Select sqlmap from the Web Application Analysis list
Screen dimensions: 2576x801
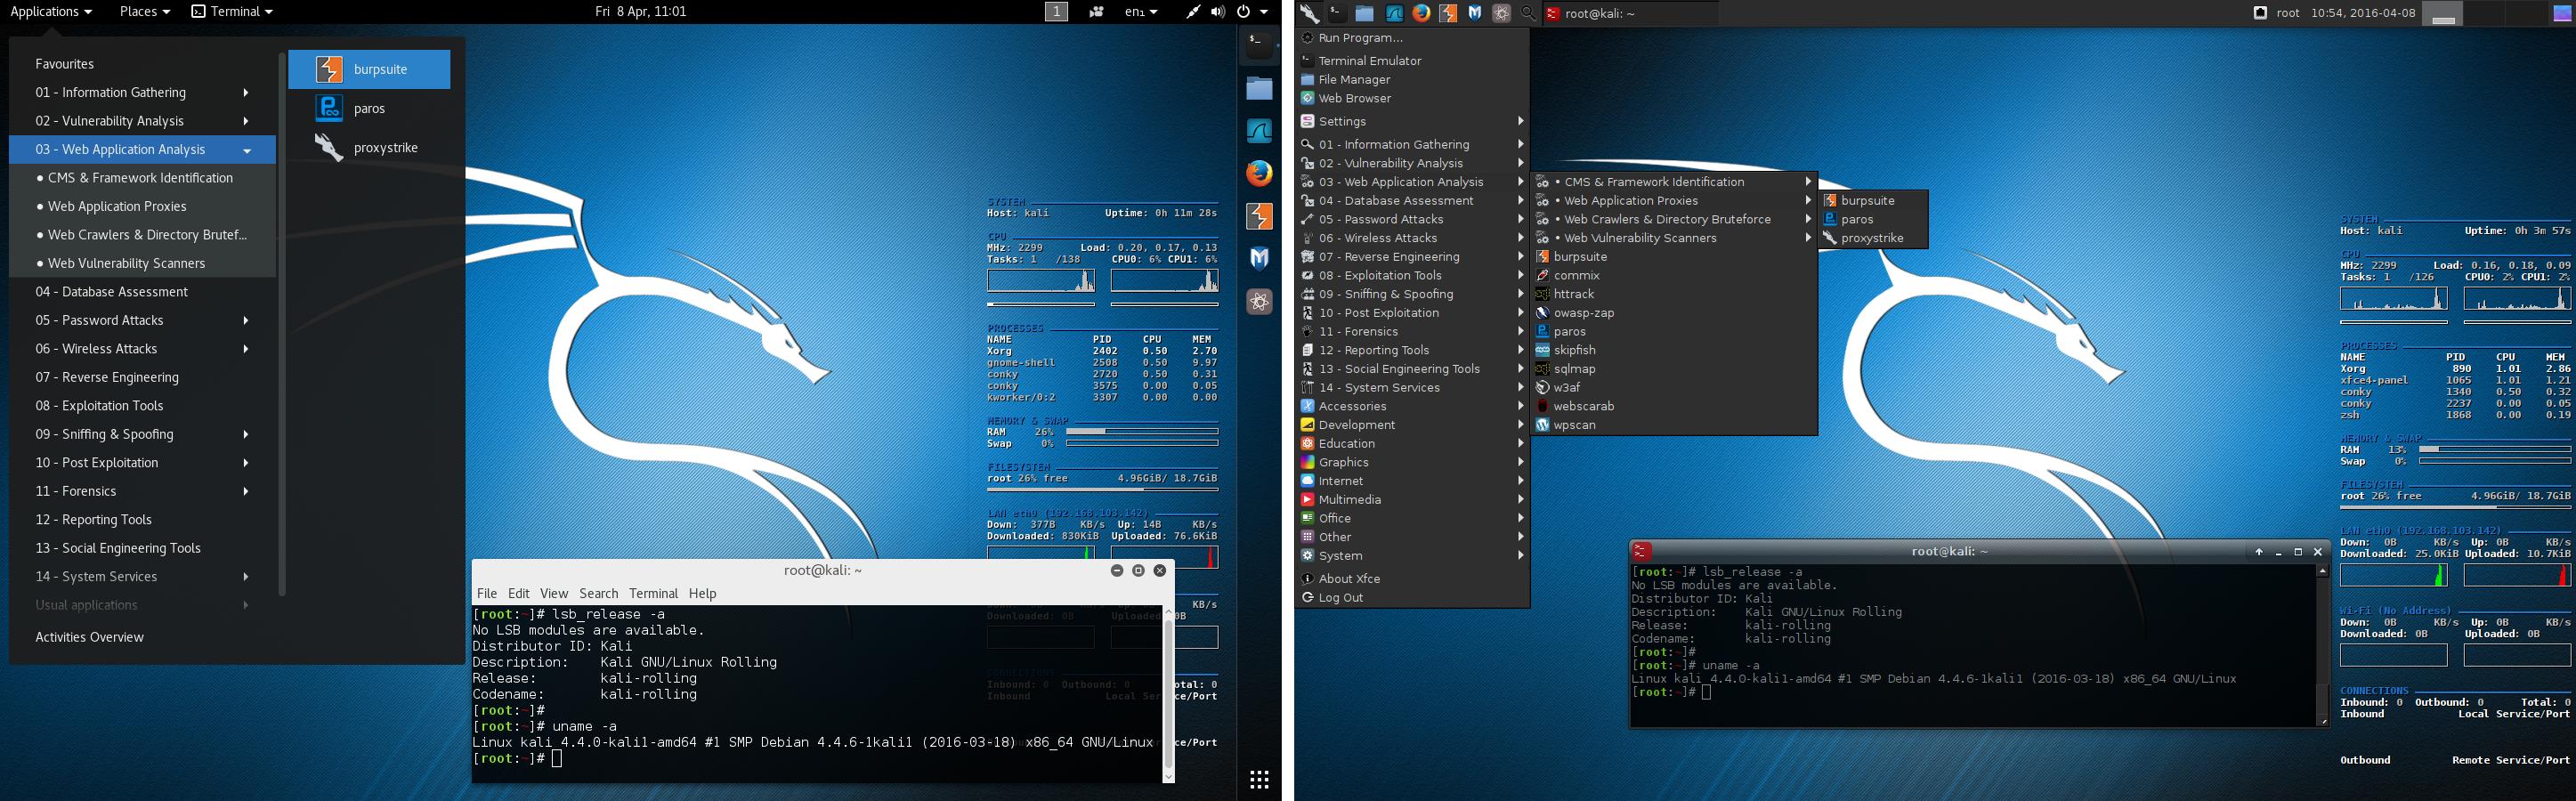click(x=1574, y=369)
